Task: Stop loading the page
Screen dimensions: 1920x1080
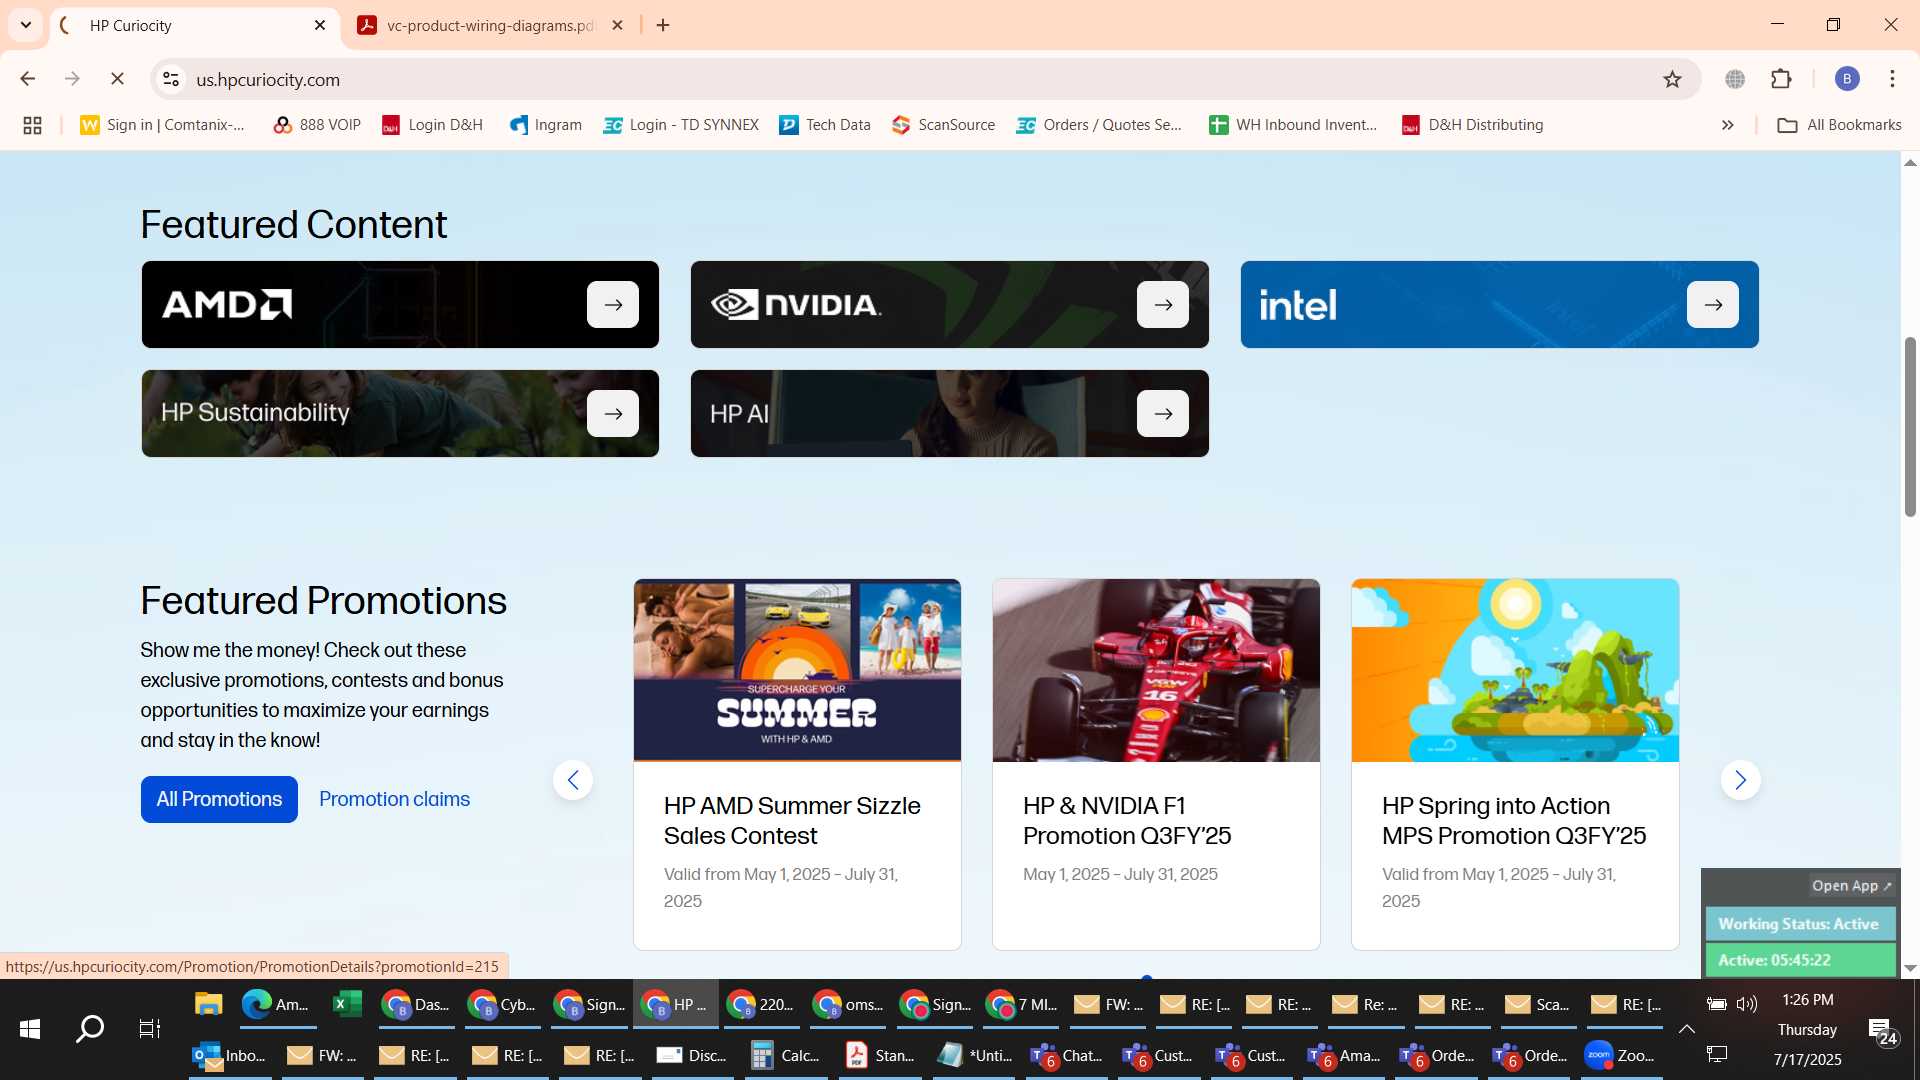Action: click(x=117, y=79)
